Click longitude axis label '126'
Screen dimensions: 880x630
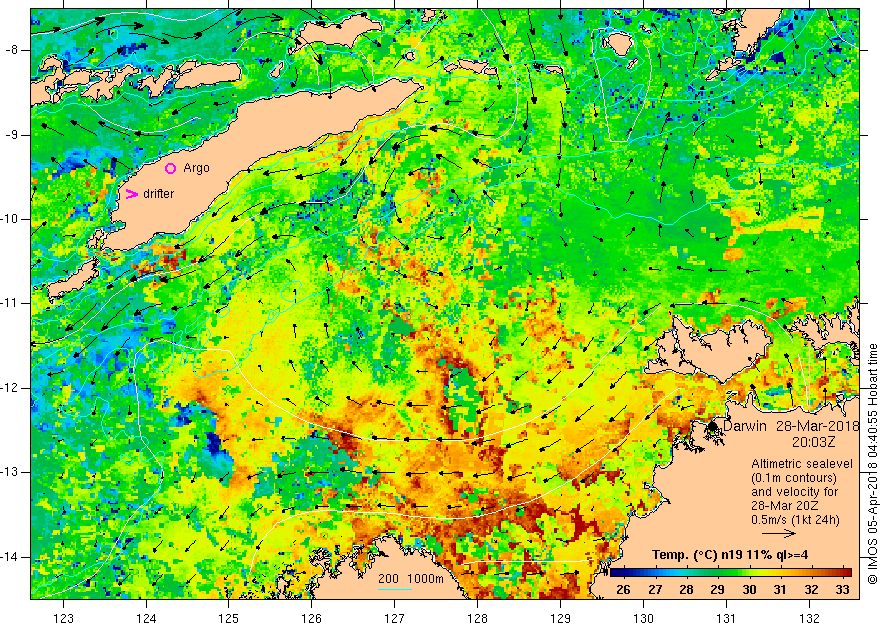coord(311,618)
